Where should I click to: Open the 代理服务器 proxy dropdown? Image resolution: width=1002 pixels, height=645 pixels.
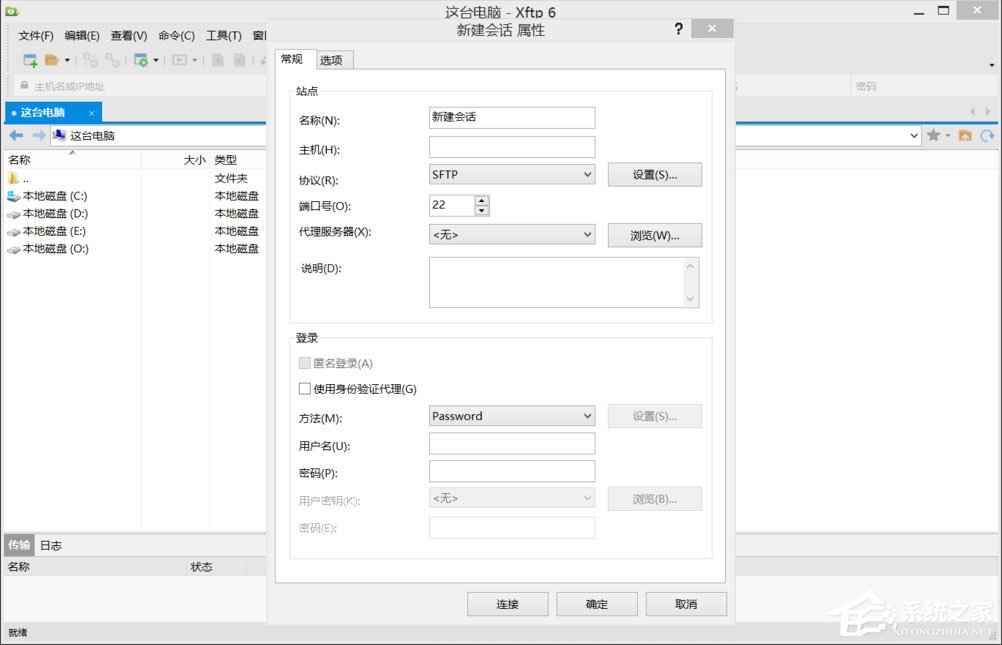511,234
